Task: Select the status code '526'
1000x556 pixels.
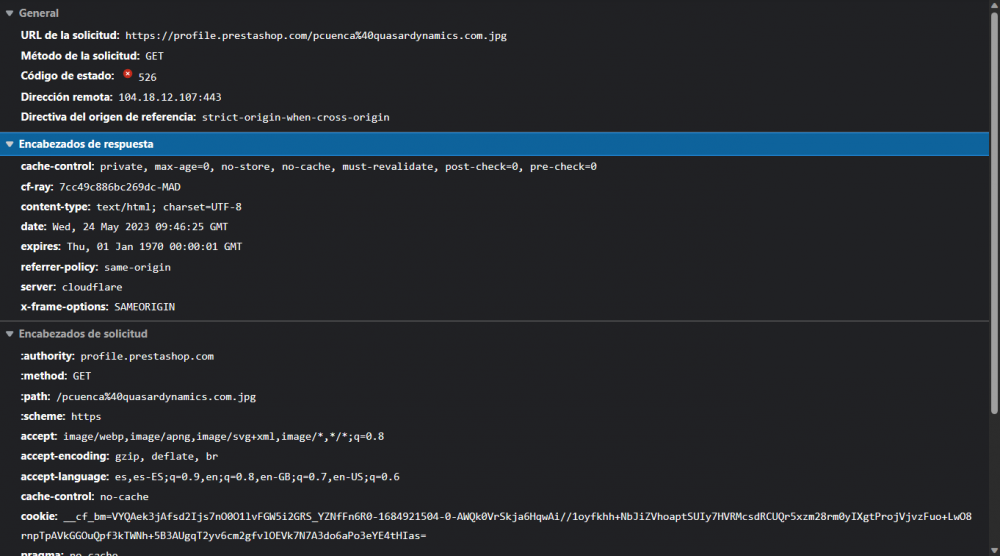Action: coord(147,77)
